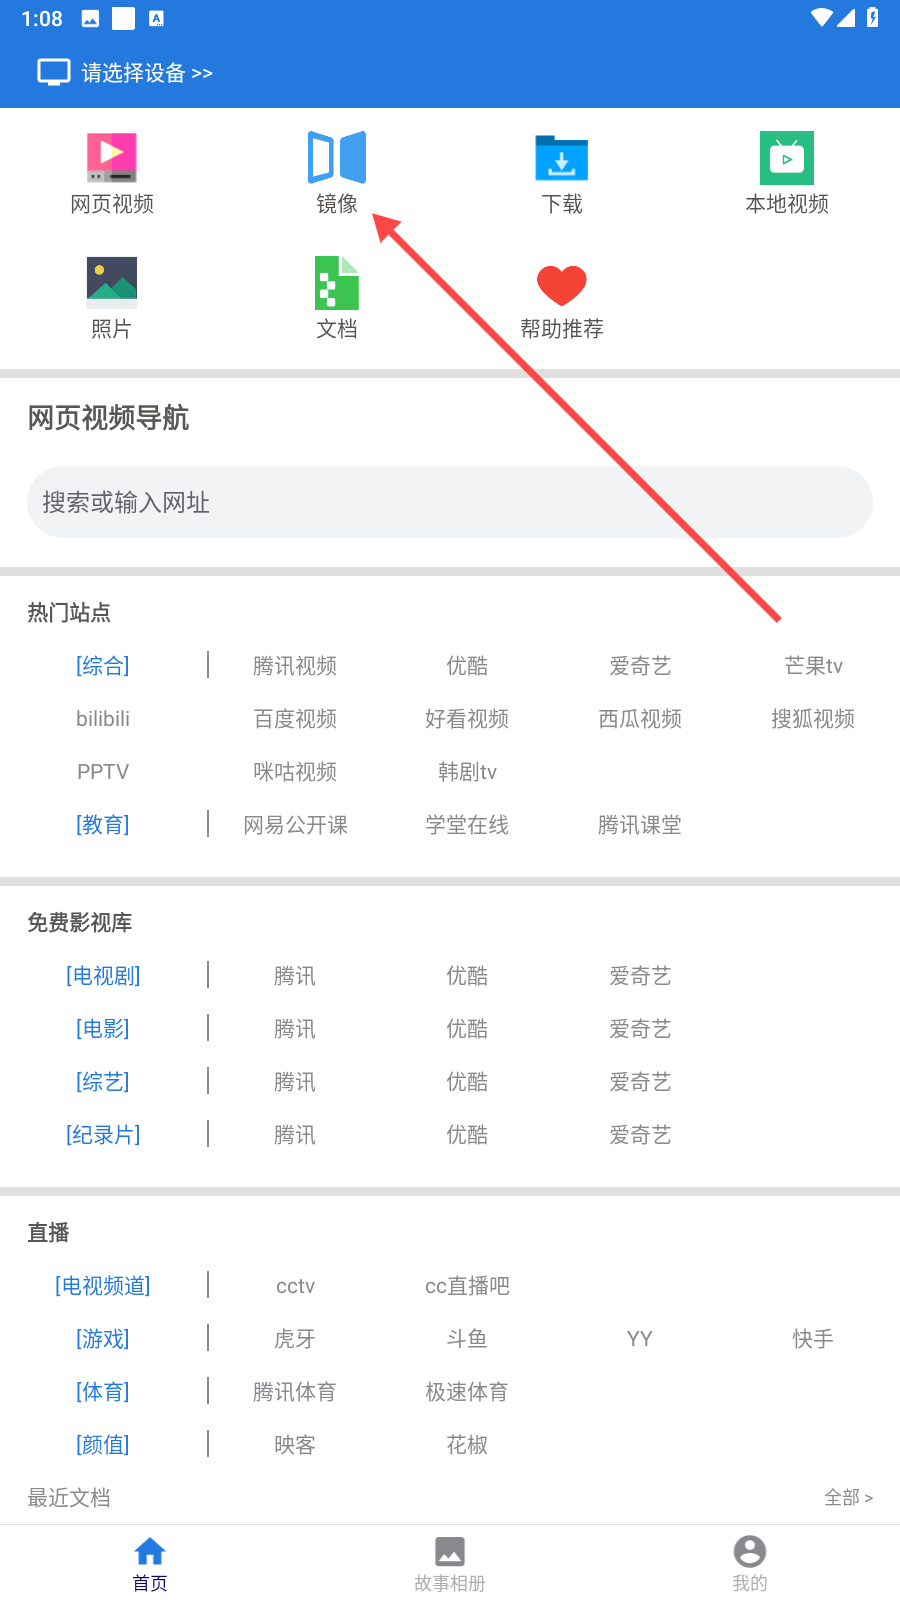Open the 快手 live link
Viewport: 900px width, 1600px height.
point(813,1339)
